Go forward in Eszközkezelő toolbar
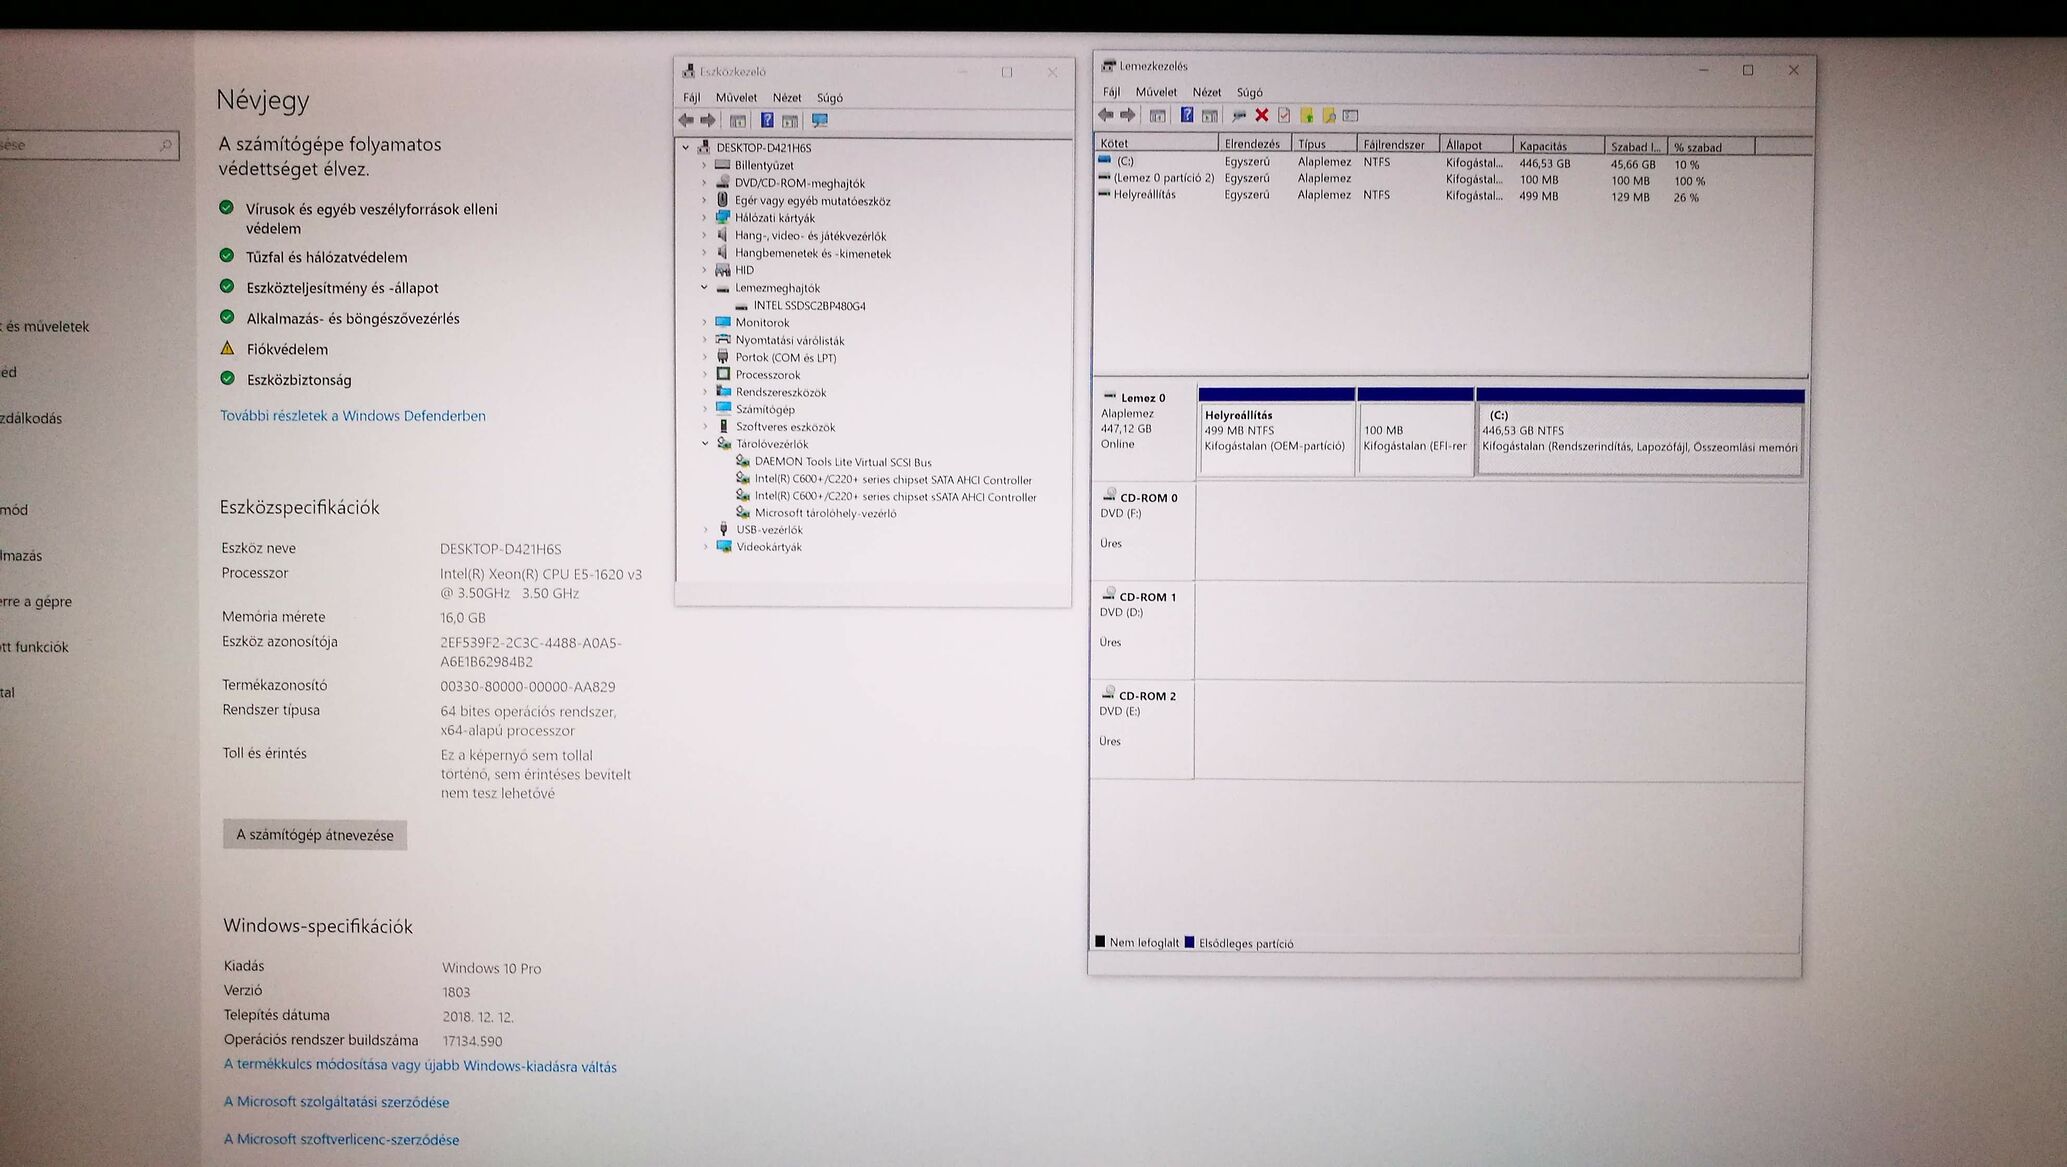Screen dimensions: 2067x1167 708,121
